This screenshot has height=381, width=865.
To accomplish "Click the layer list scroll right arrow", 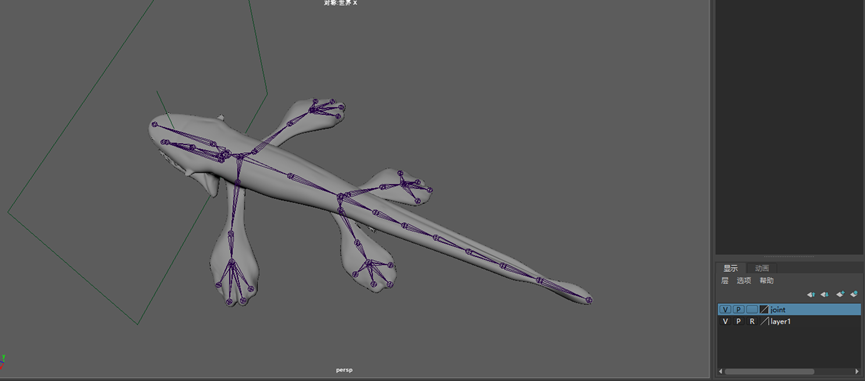I will pos(856,372).
